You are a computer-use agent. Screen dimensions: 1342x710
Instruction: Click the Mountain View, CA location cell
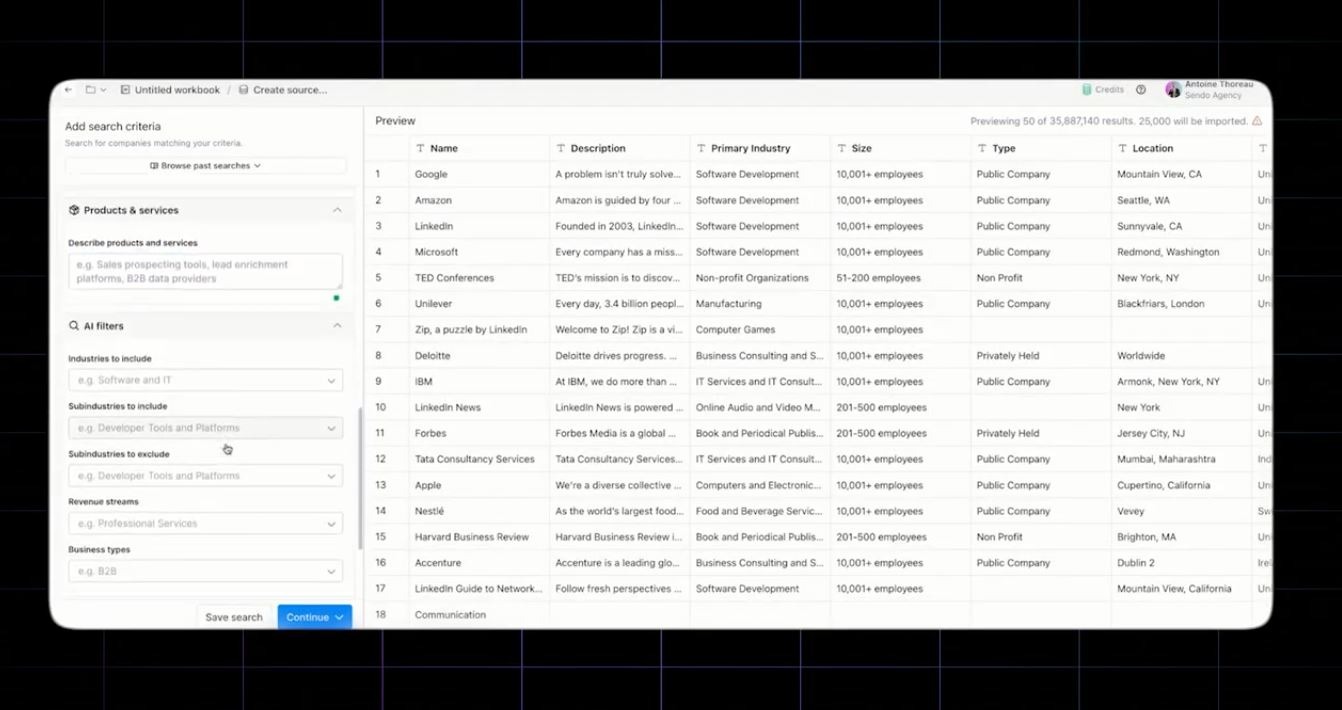1181,174
